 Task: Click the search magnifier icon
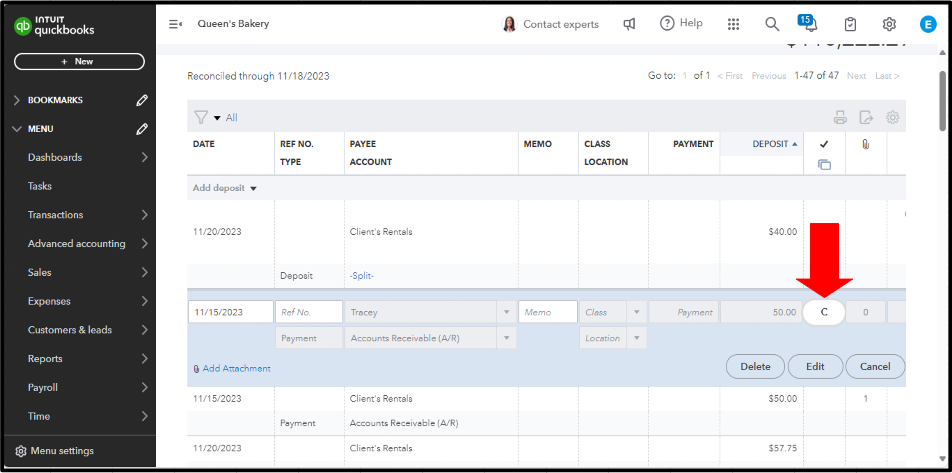point(772,24)
